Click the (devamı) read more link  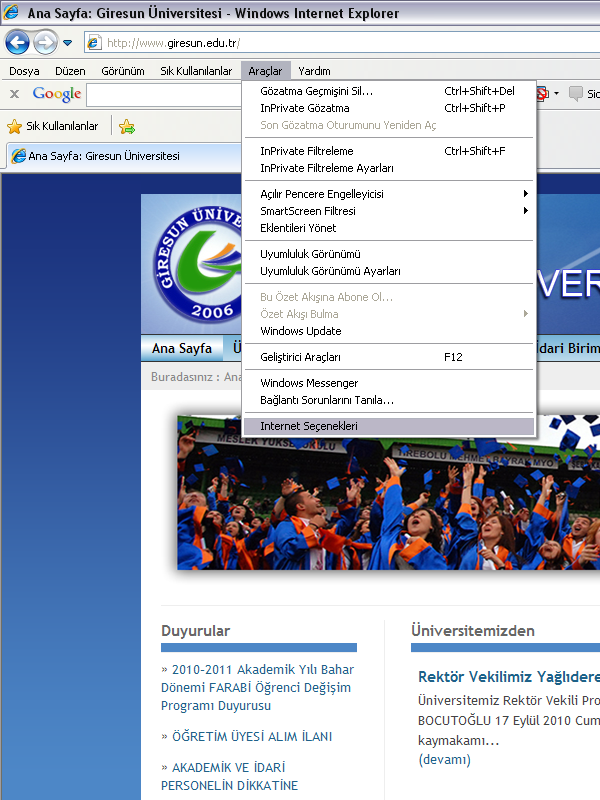(x=444, y=760)
